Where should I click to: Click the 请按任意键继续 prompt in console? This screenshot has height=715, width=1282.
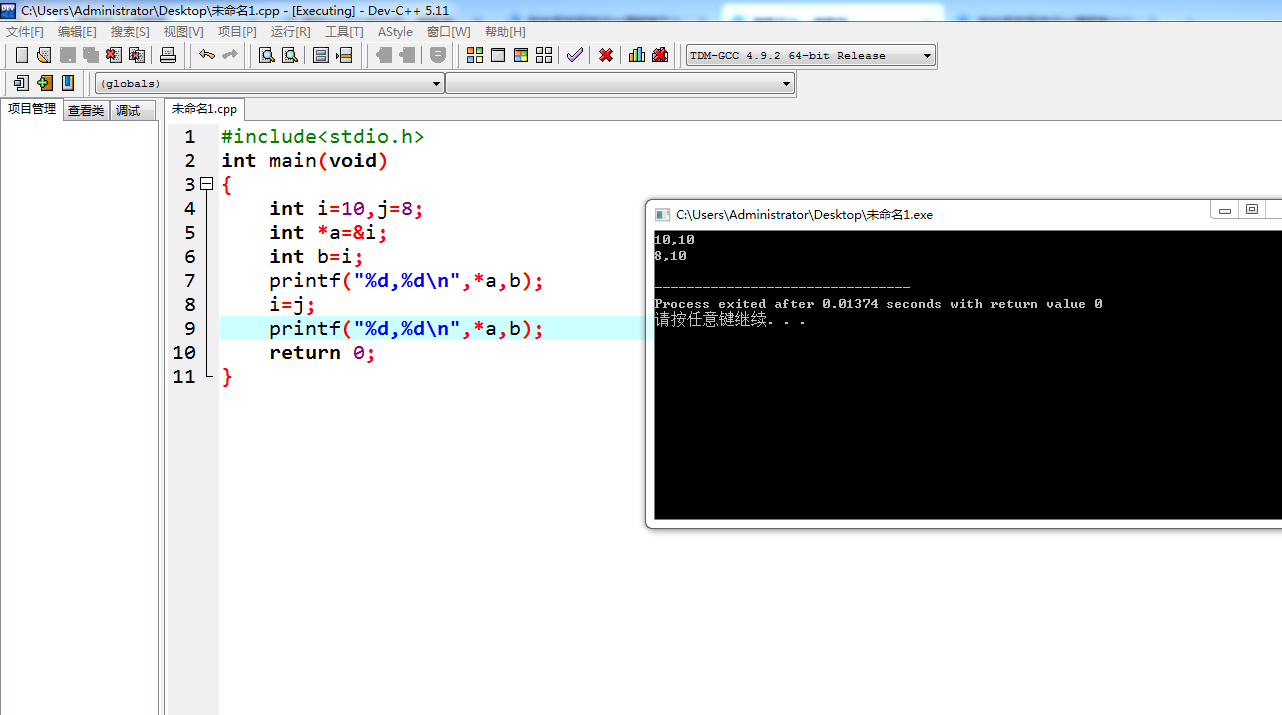(x=730, y=320)
